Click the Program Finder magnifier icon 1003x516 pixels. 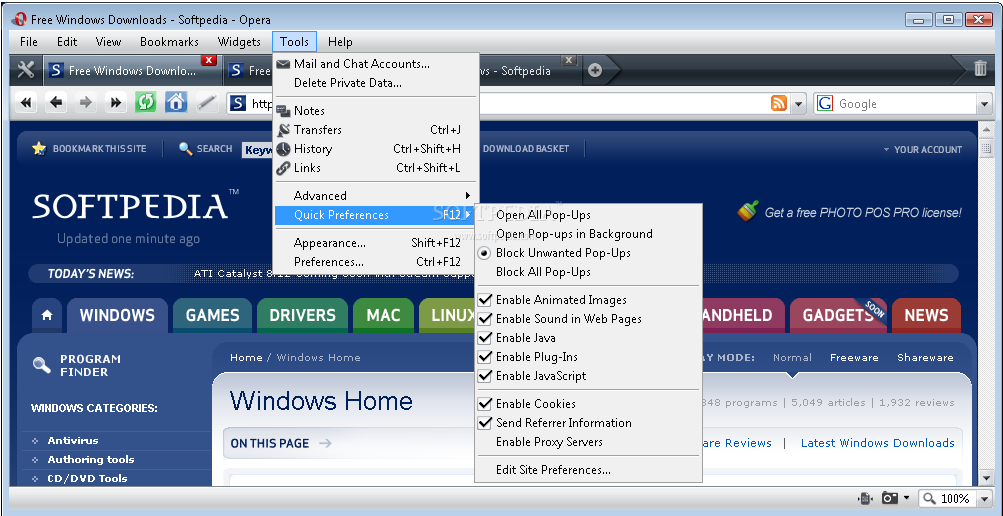(42, 365)
